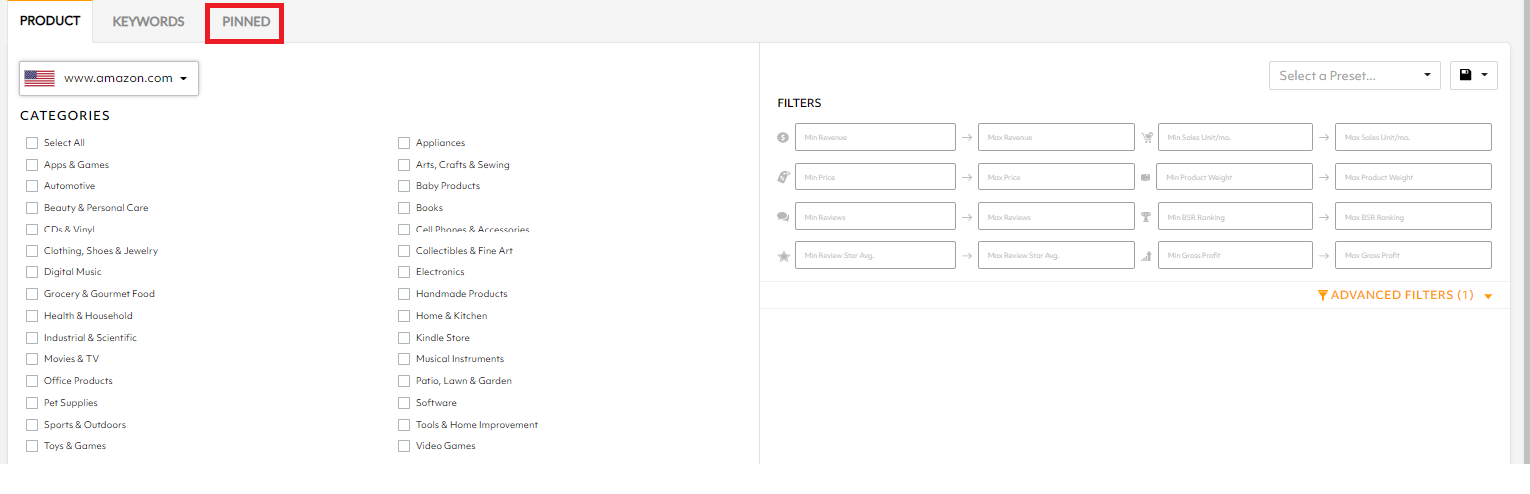Select Handmade Products category
Image resolution: width=1530 pixels, height=494 pixels.
[404, 294]
